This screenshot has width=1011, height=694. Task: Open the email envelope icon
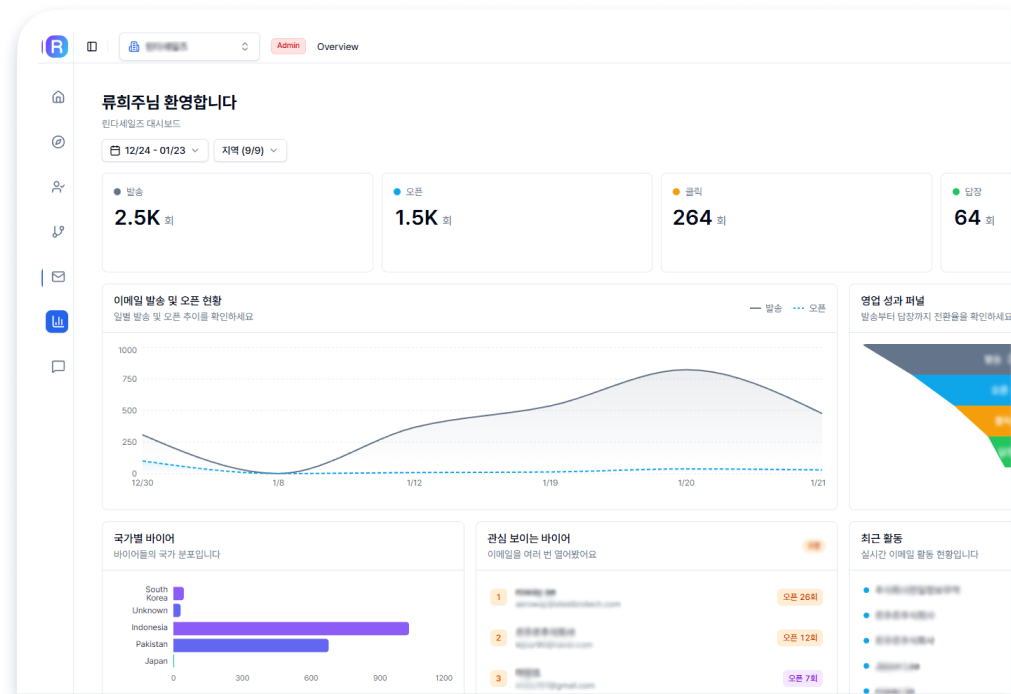[x=58, y=277]
